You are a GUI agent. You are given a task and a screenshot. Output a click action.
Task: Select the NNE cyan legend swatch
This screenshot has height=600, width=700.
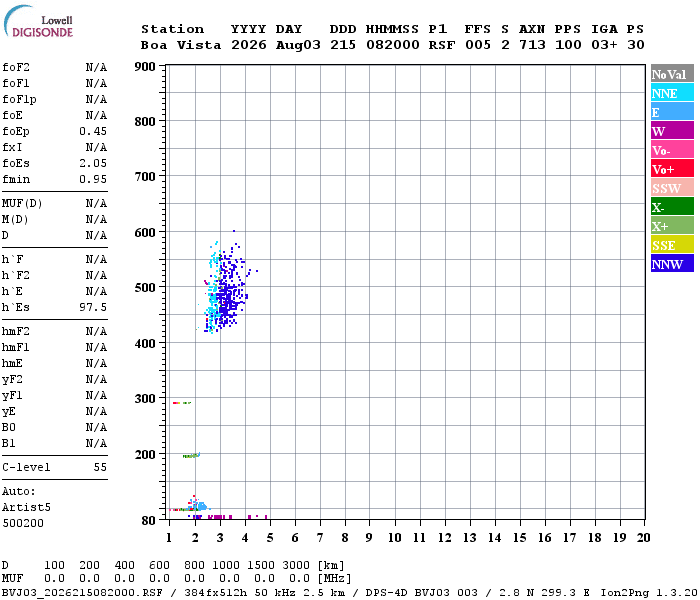pyautogui.click(x=672, y=93)
